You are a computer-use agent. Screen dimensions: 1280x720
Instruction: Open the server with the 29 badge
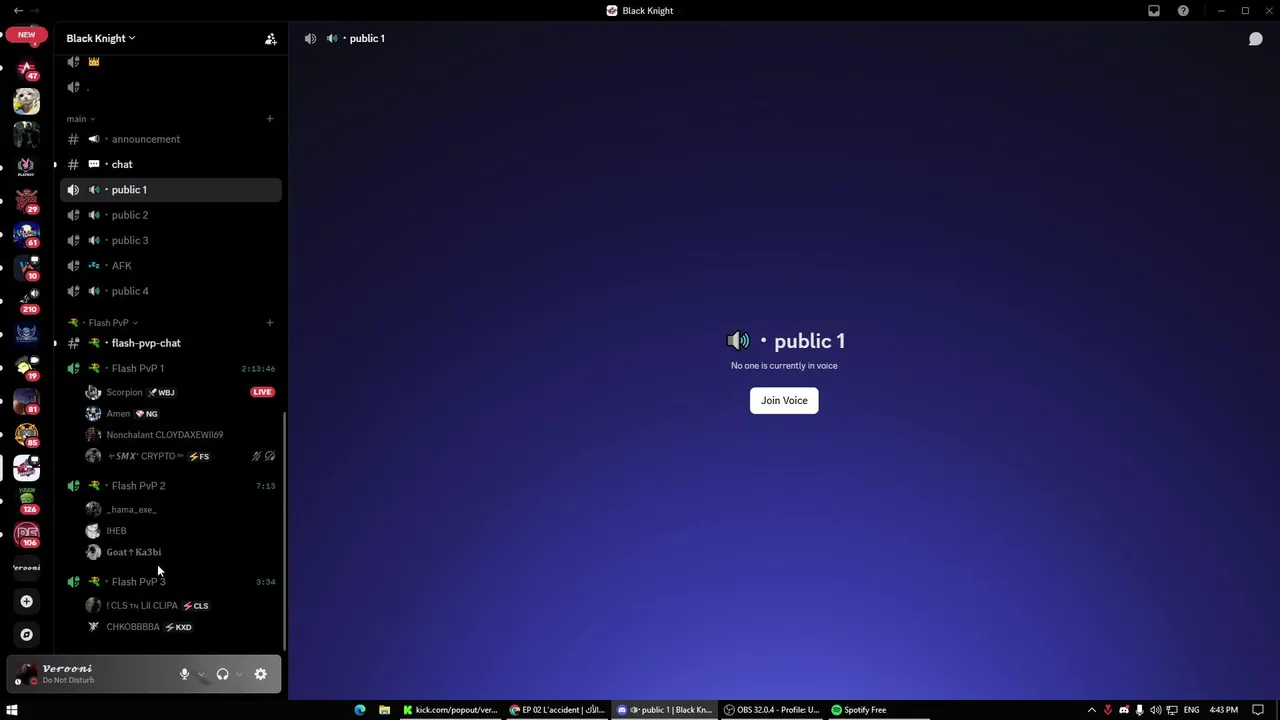27,201
